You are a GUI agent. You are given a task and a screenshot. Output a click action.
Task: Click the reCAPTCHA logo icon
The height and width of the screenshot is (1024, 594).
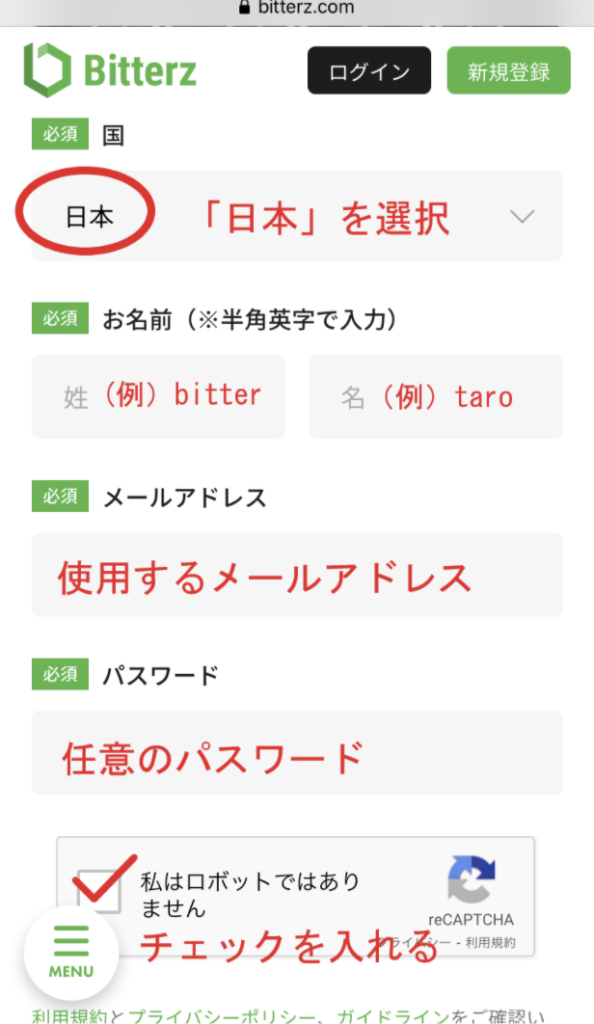[471, 878]
